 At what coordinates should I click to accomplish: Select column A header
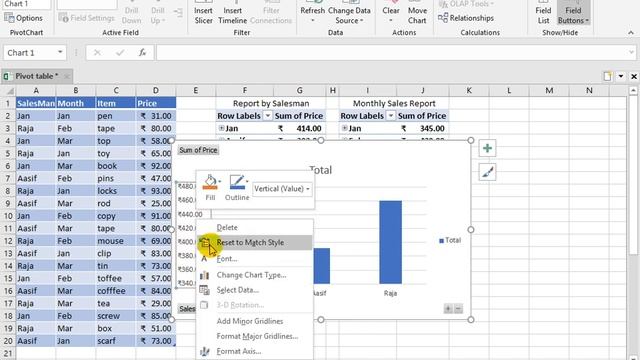pos(36,91)
